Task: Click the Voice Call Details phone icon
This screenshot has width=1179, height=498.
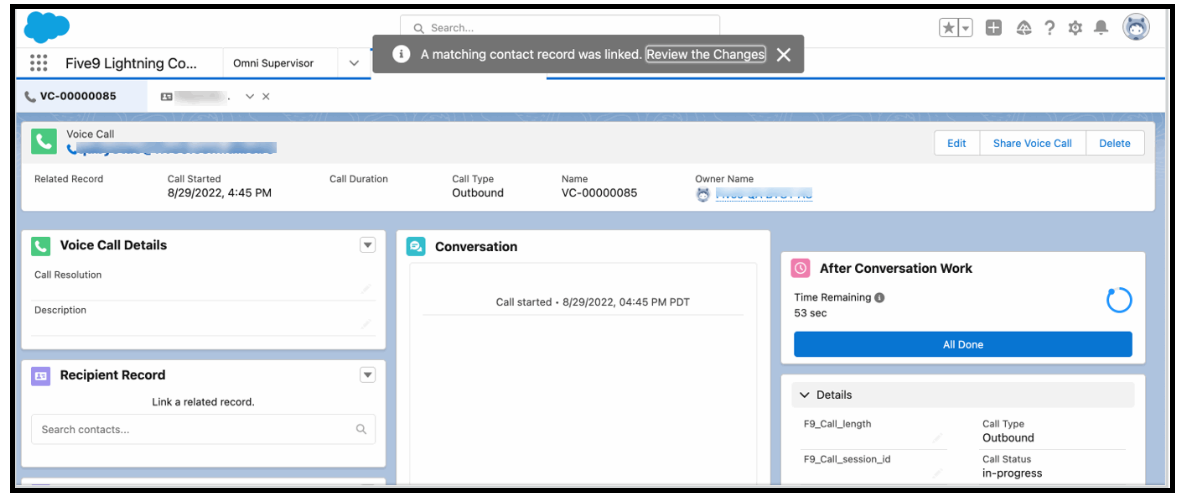Action: click(41, 245)
